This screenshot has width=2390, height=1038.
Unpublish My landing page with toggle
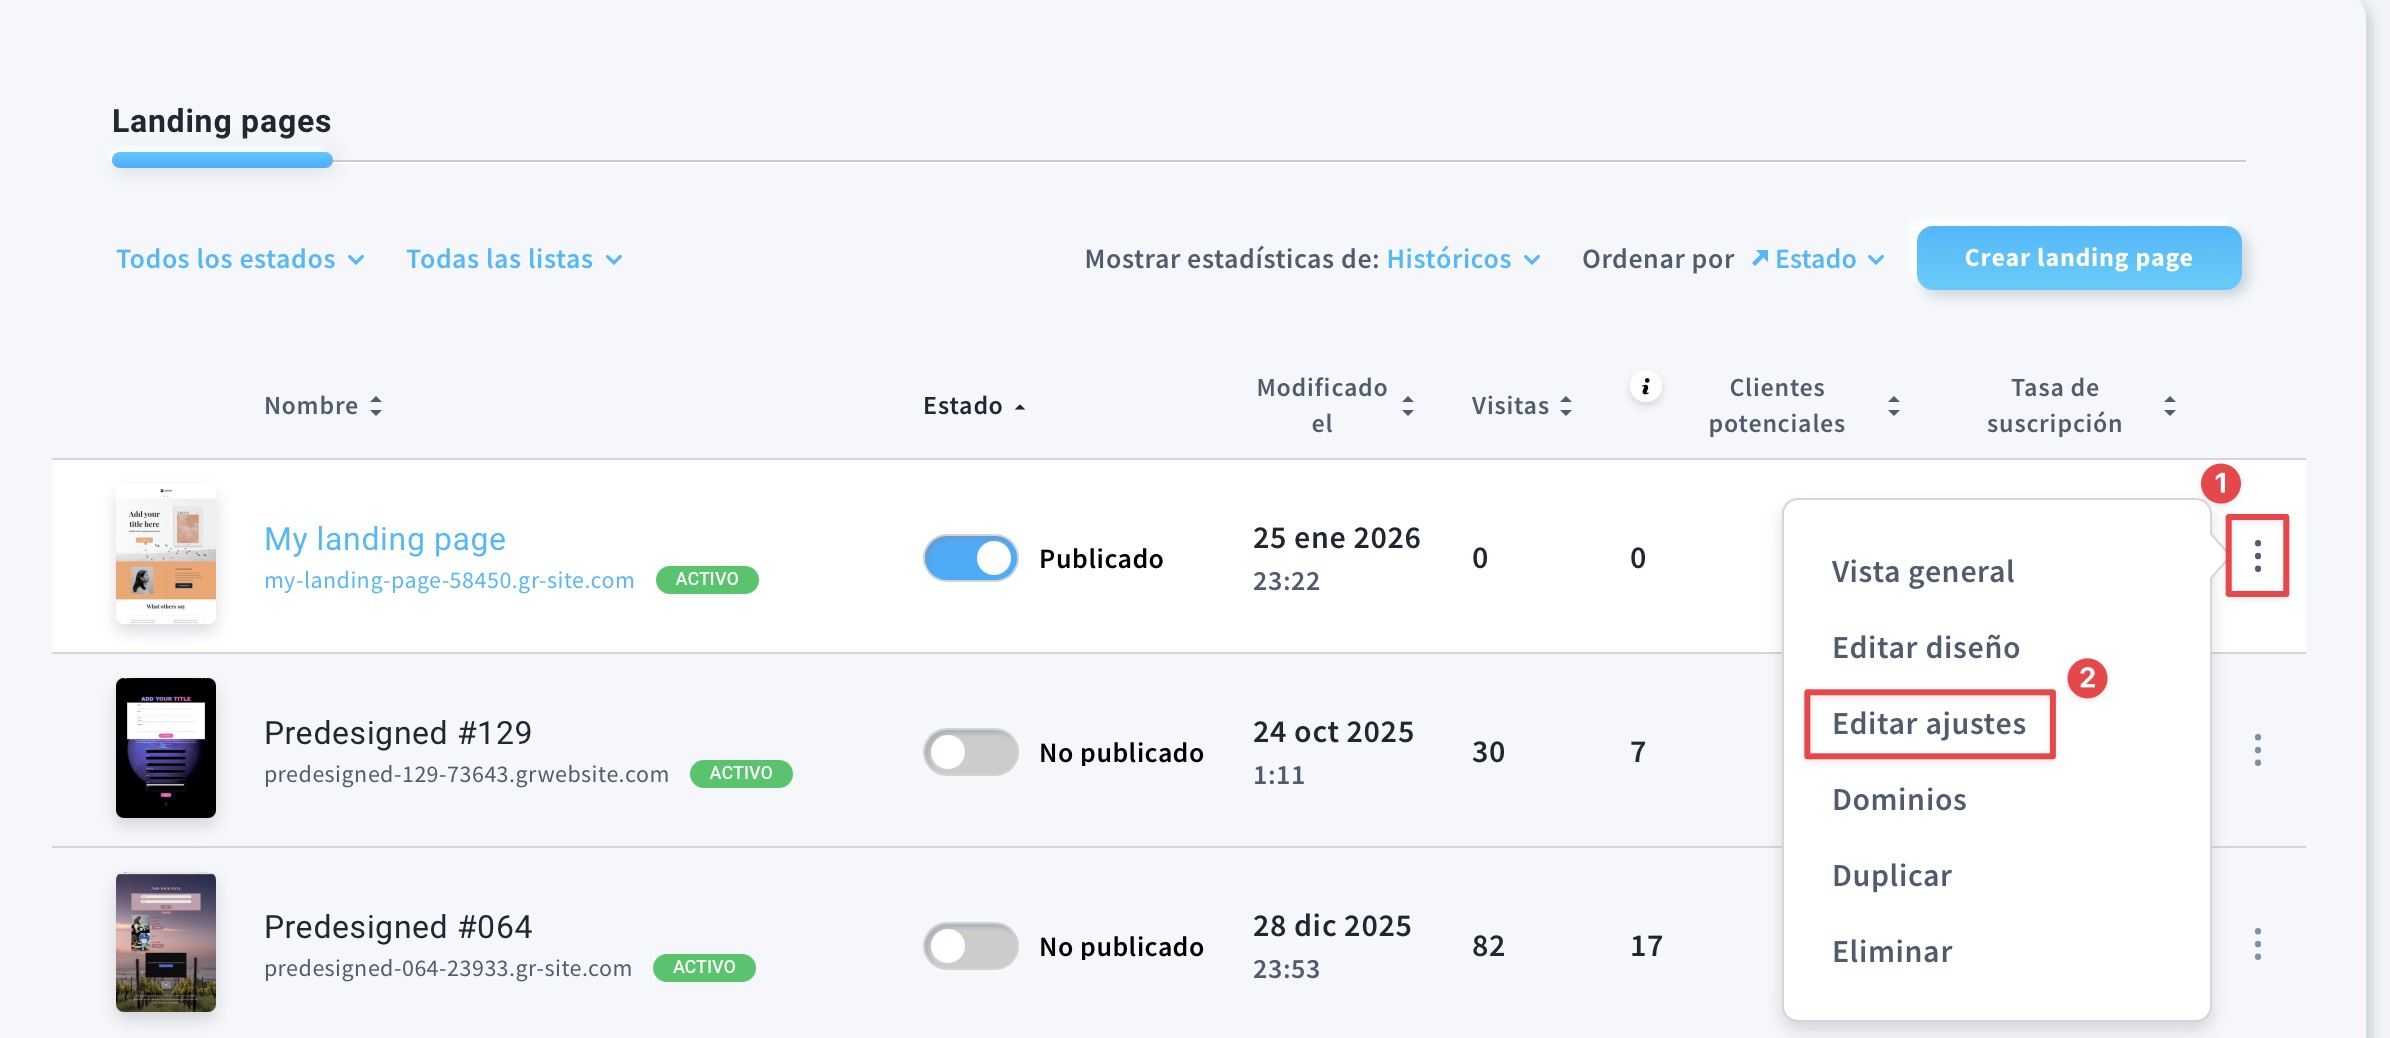tap(970, 558)
